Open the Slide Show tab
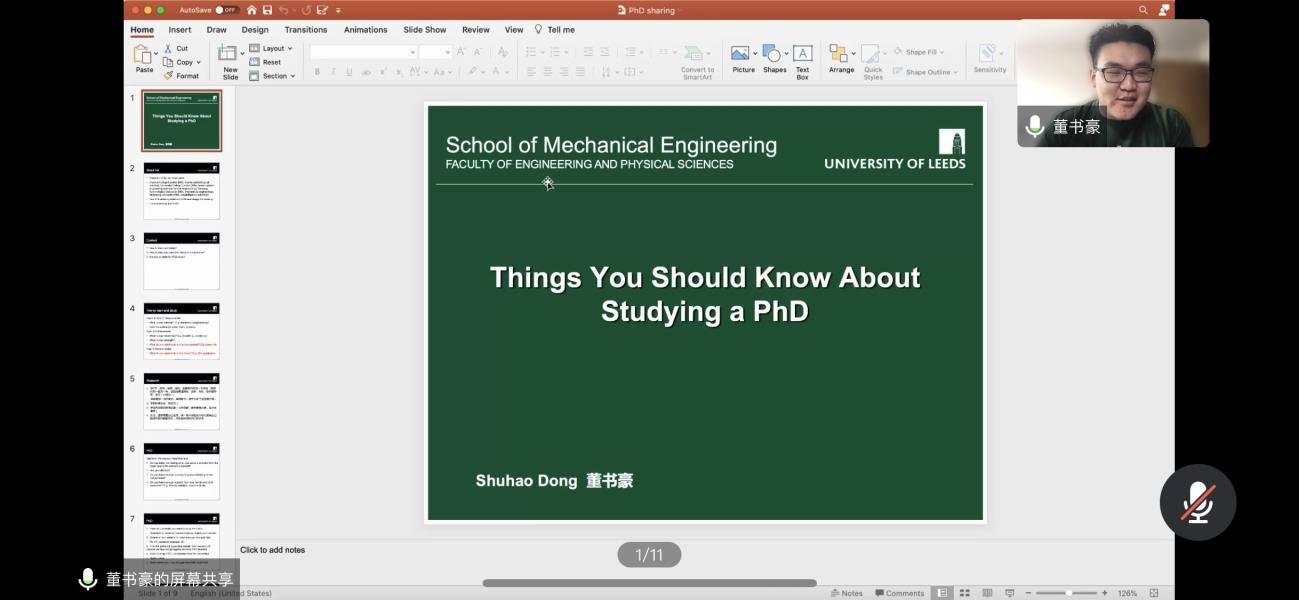 click(425, 30)
